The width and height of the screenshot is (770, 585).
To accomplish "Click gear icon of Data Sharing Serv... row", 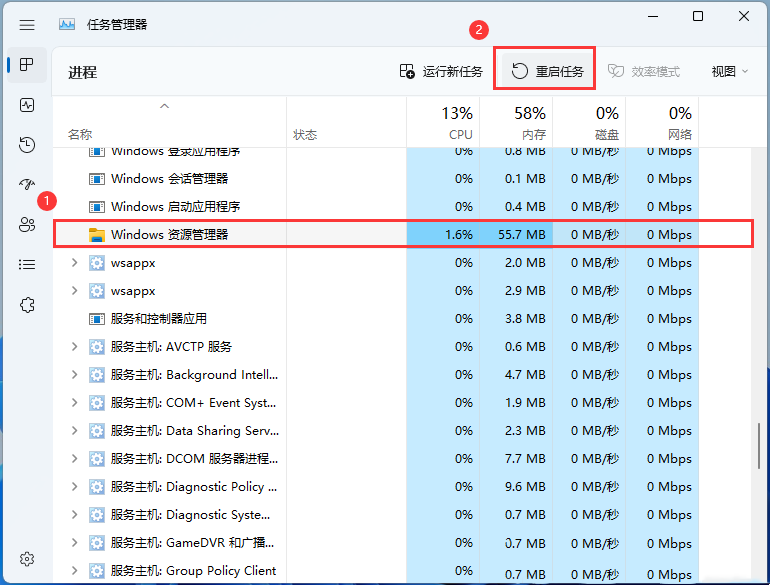I will point(97,431).
